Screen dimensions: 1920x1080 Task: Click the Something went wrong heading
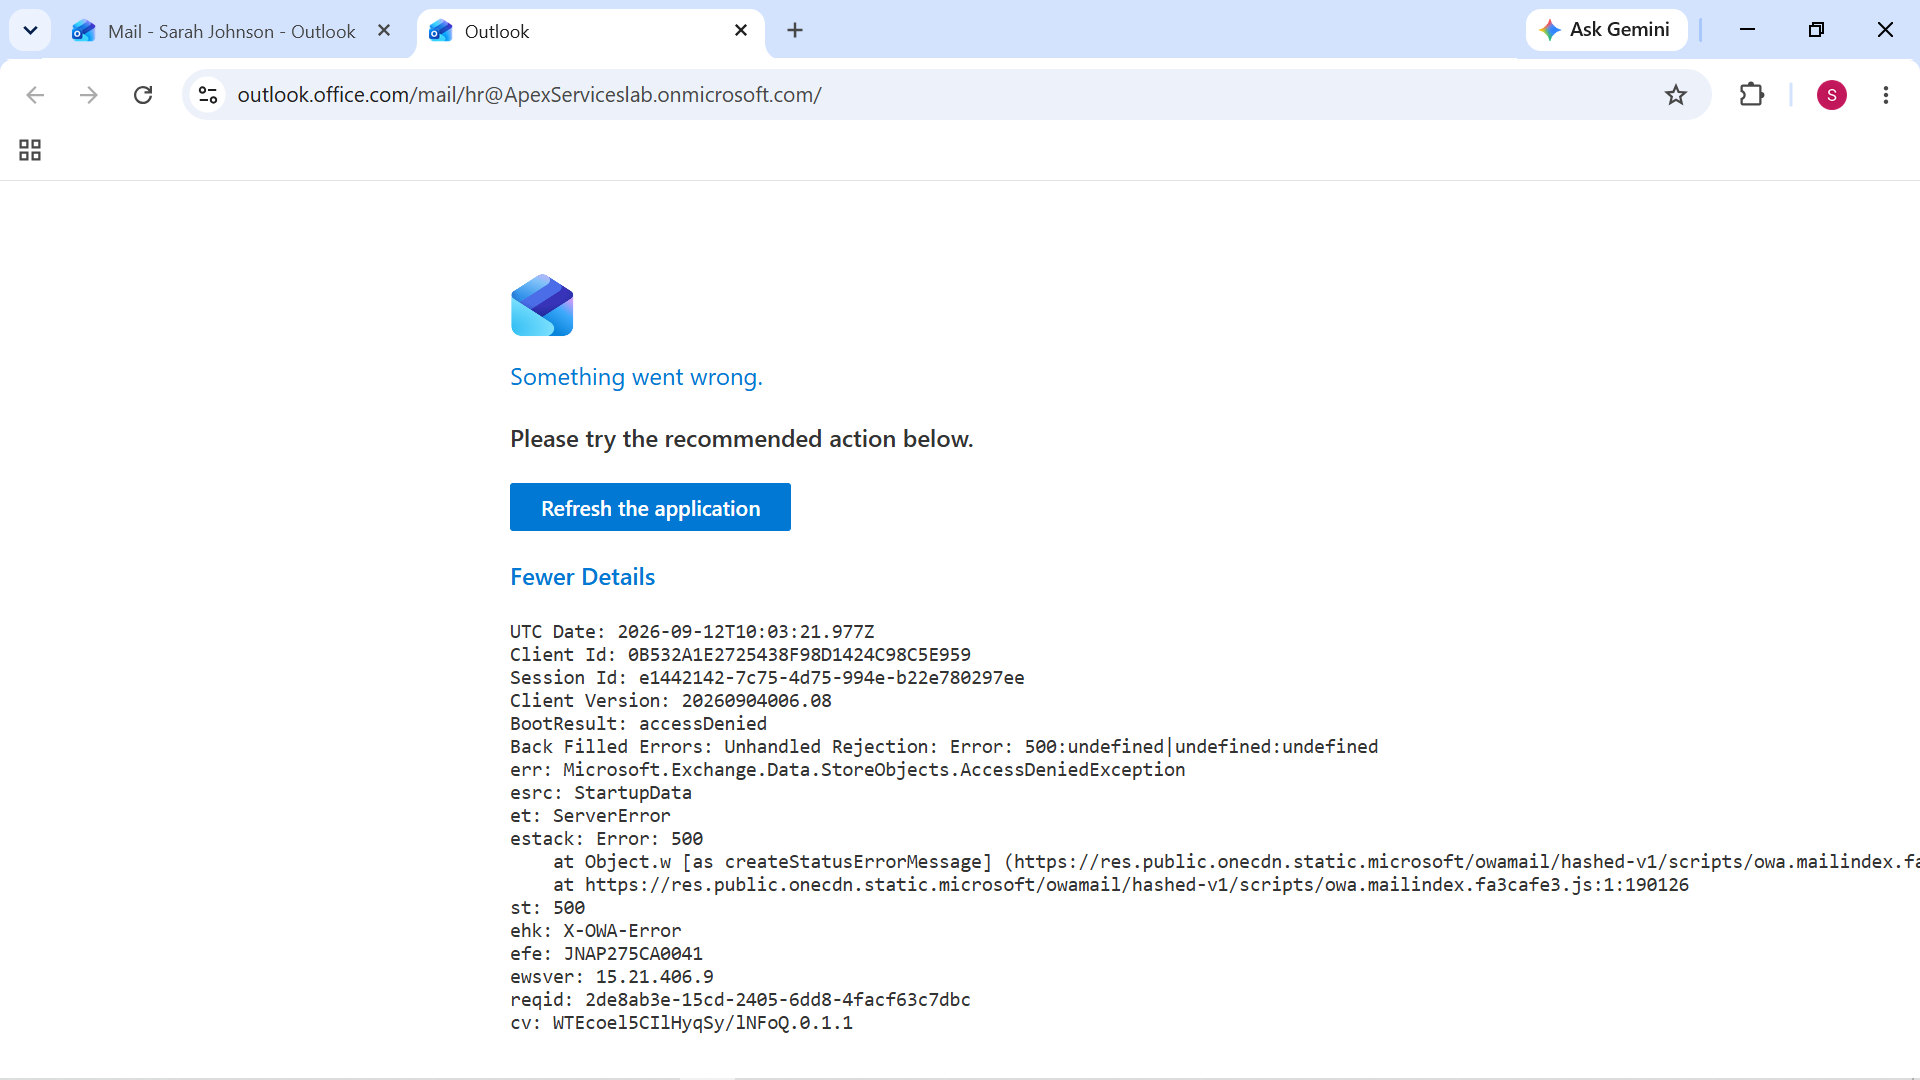point(636,377)
